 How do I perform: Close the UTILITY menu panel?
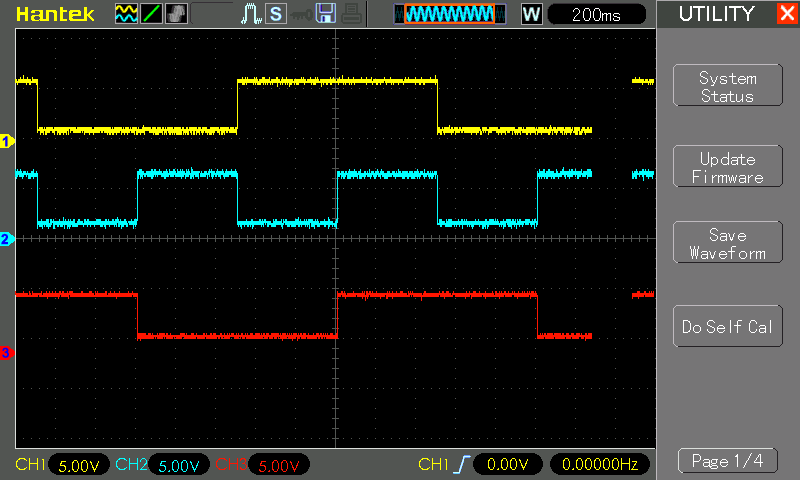[787, 14]
